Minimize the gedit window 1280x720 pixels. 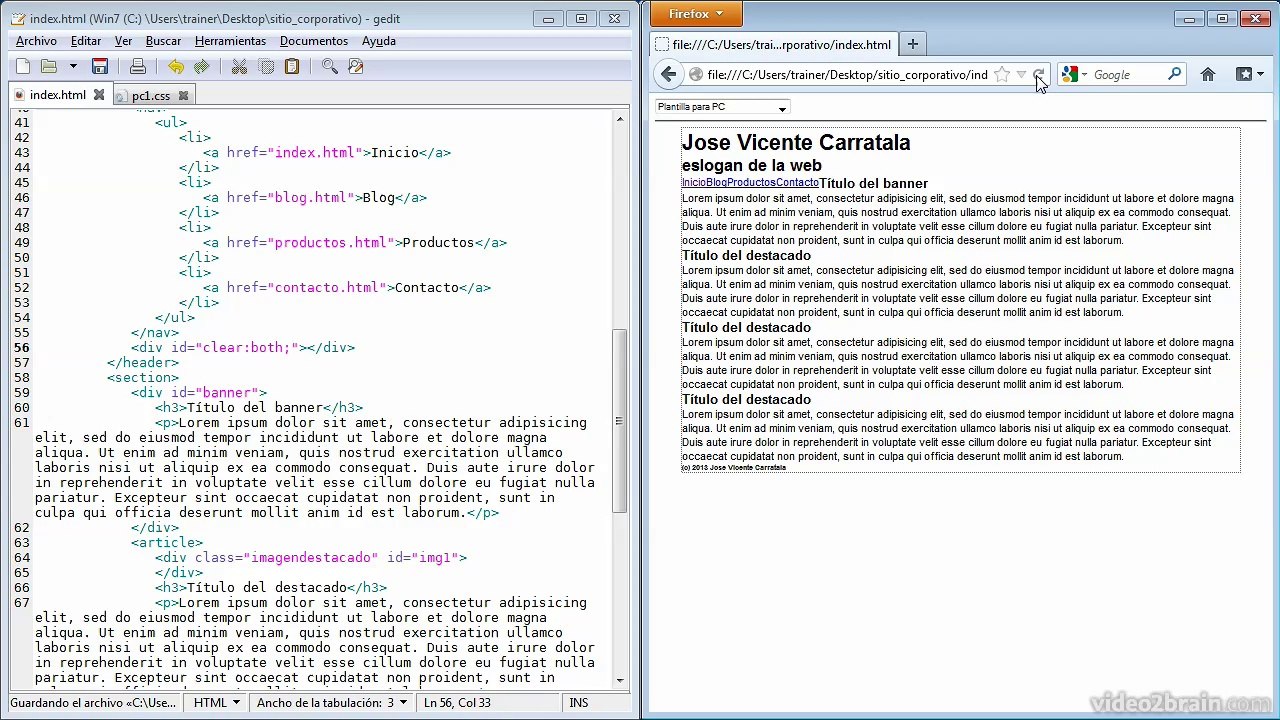(548, 18)
